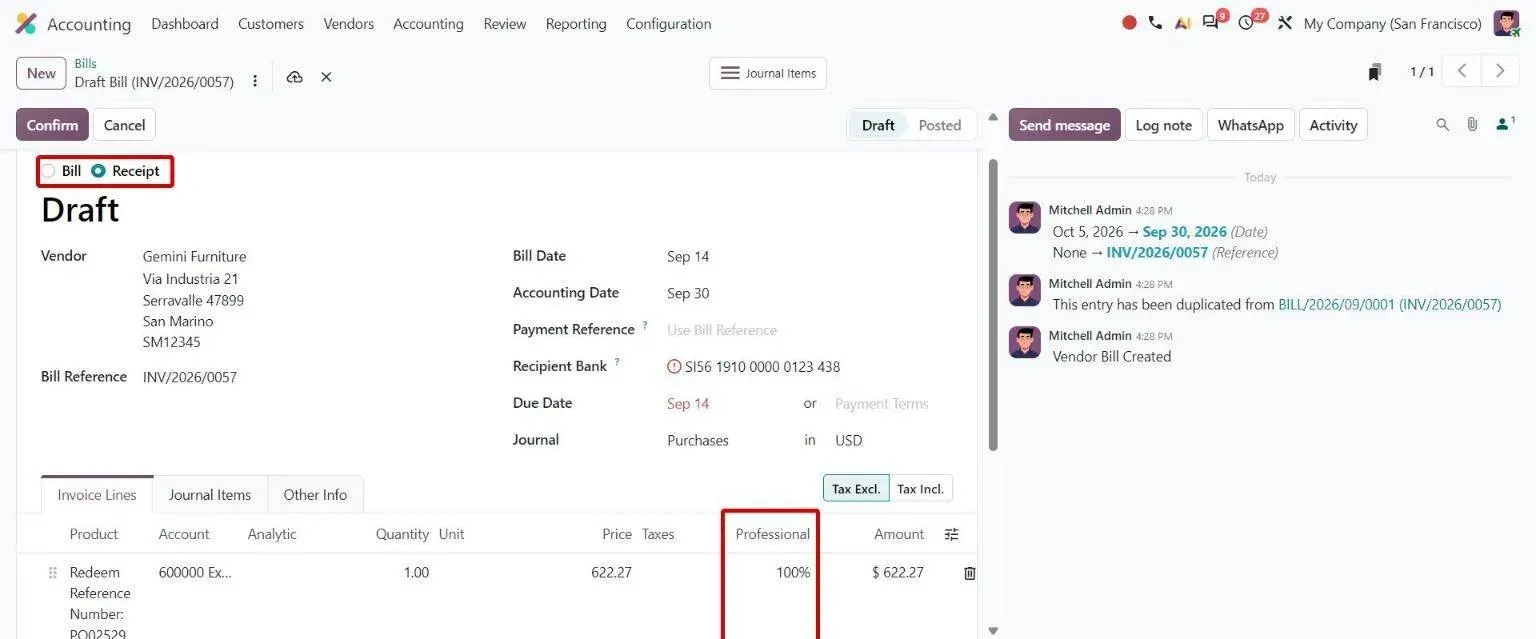Open the chatter search magnifier icon
Screen dimensions: 1536x639
pyautogui.click(x=1442, y=125)
